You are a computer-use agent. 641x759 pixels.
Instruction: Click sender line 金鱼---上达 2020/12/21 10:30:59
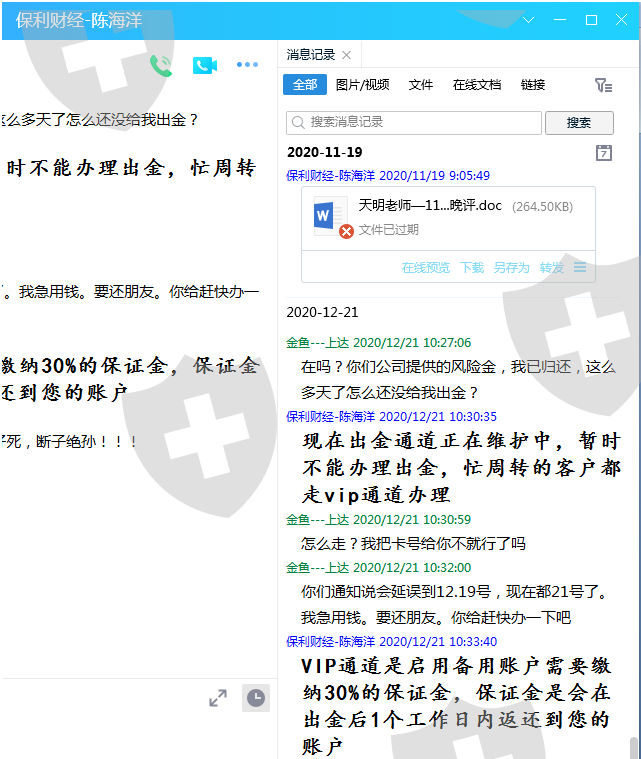tap(378, 519)
